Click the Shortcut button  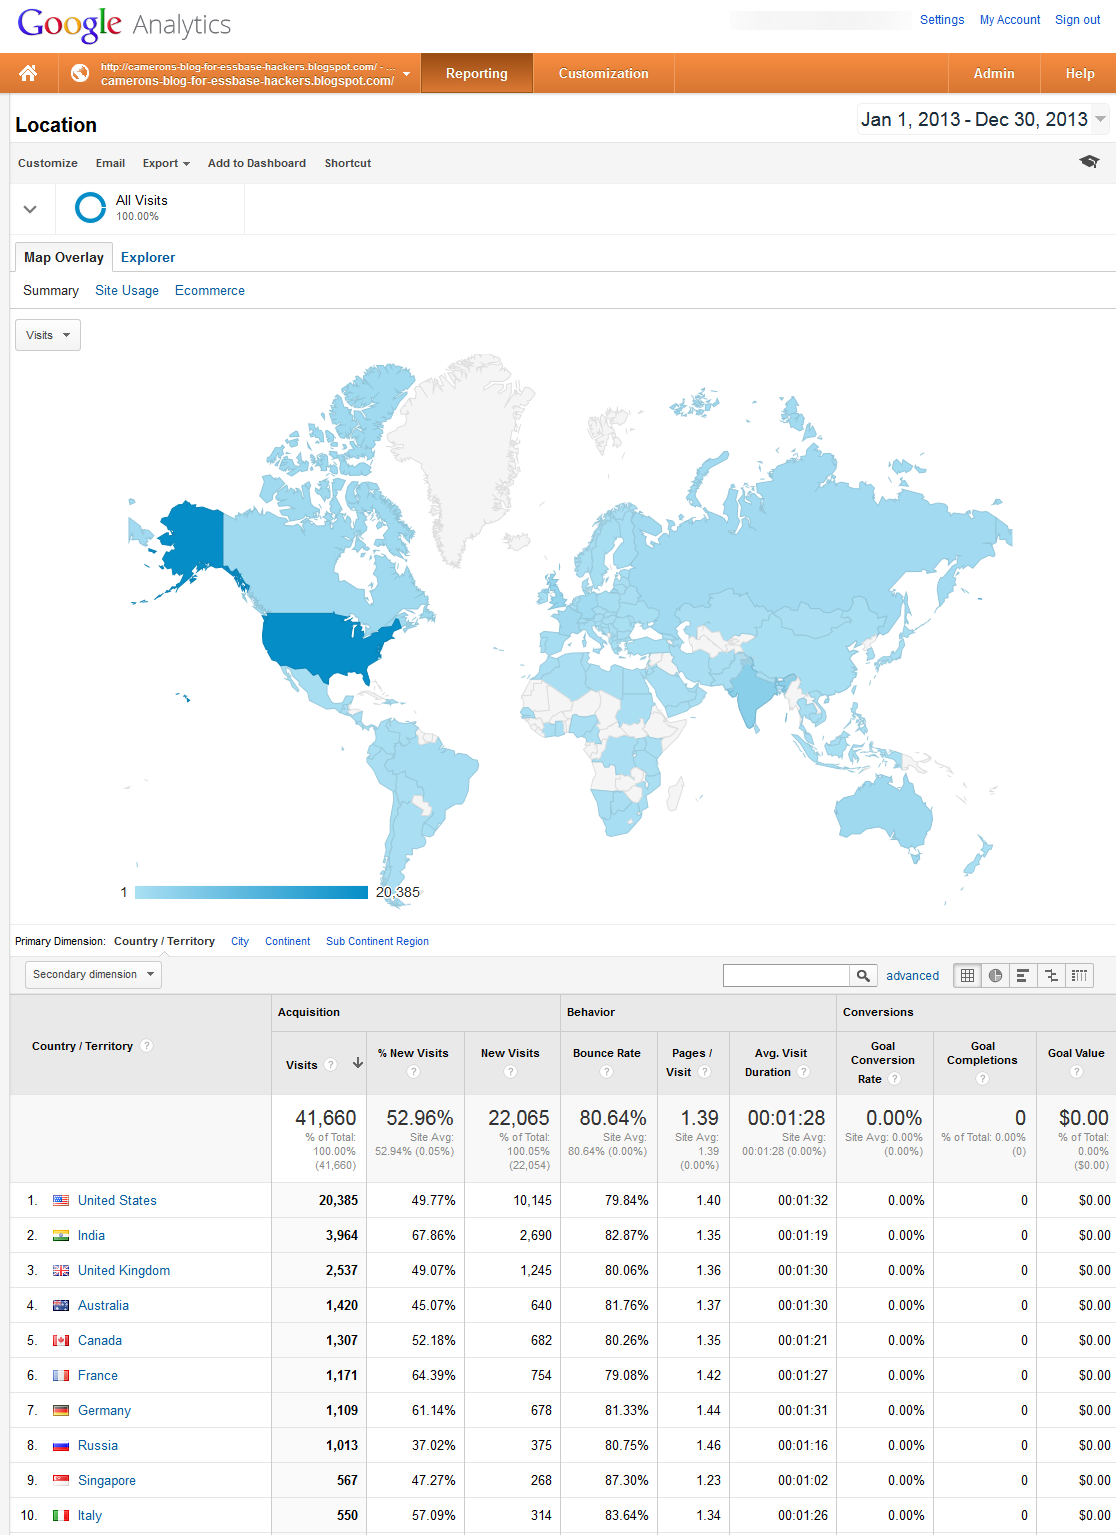348,163
